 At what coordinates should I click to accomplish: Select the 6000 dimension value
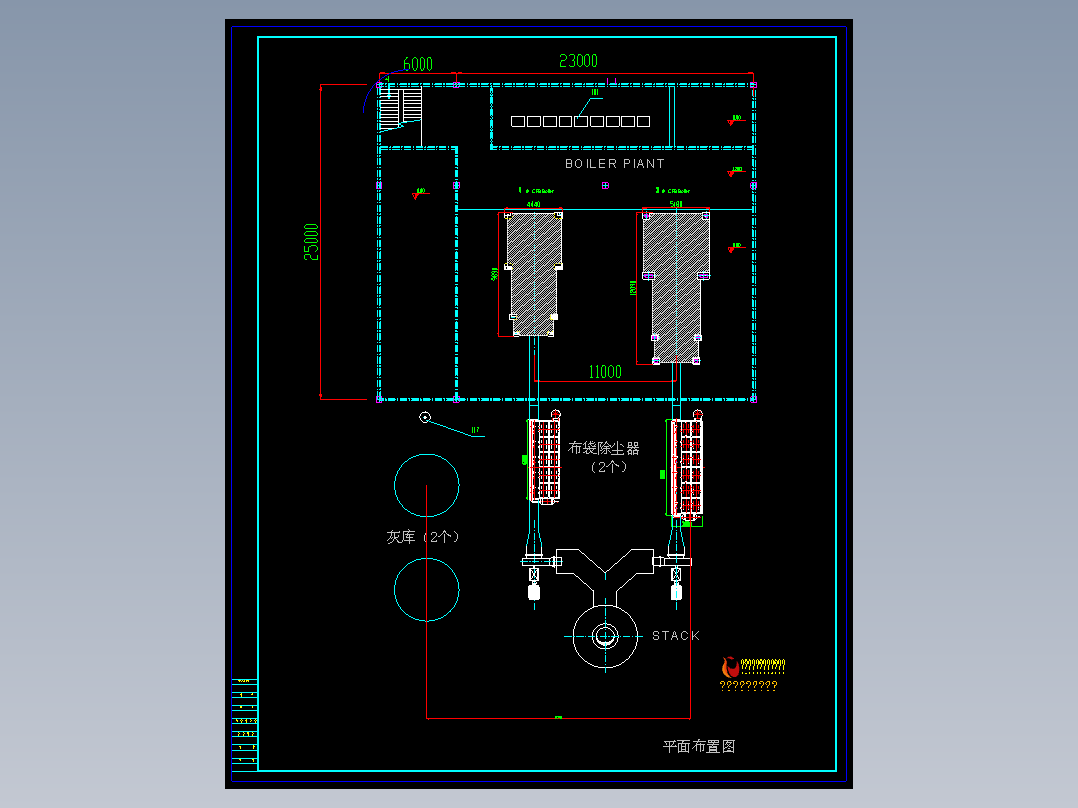tap(417, 64)
